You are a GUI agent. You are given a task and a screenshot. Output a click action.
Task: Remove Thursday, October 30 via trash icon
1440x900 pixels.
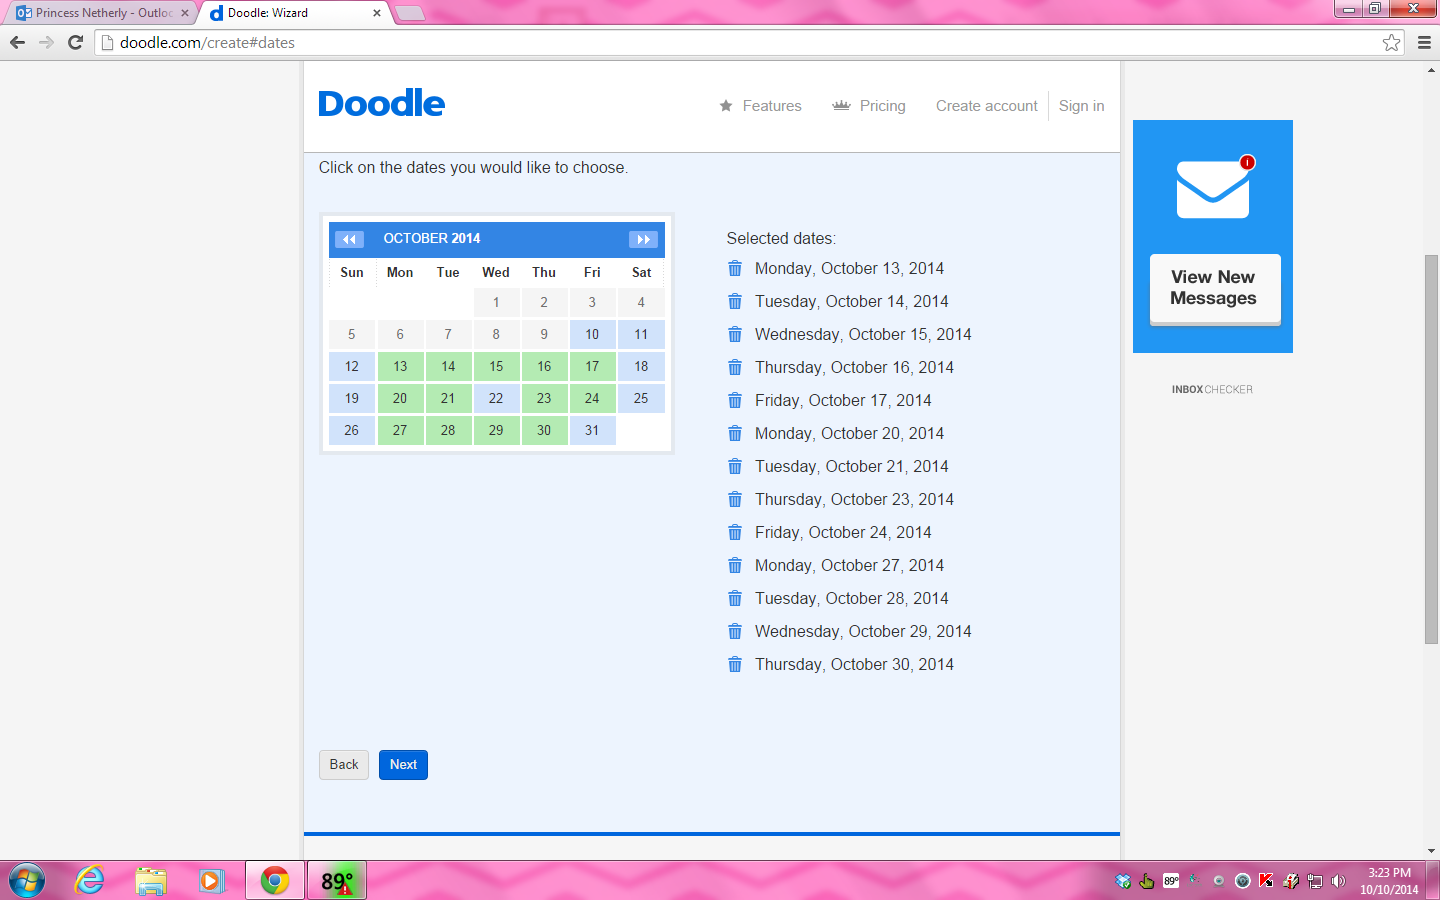[735, 664]
